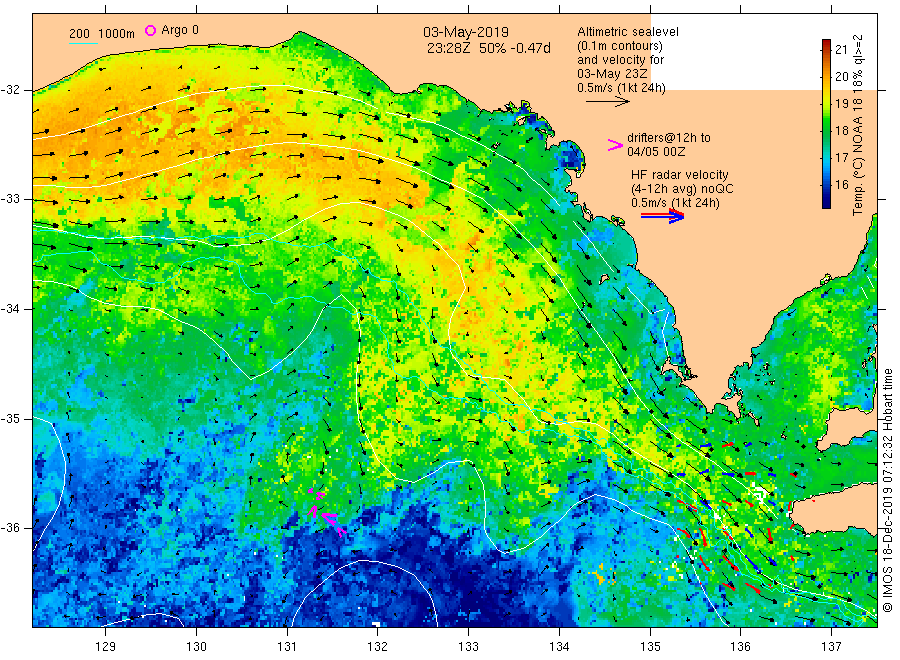Click the date text 03-May-2019
Screen dimensions: 900x660
point(466,32)
